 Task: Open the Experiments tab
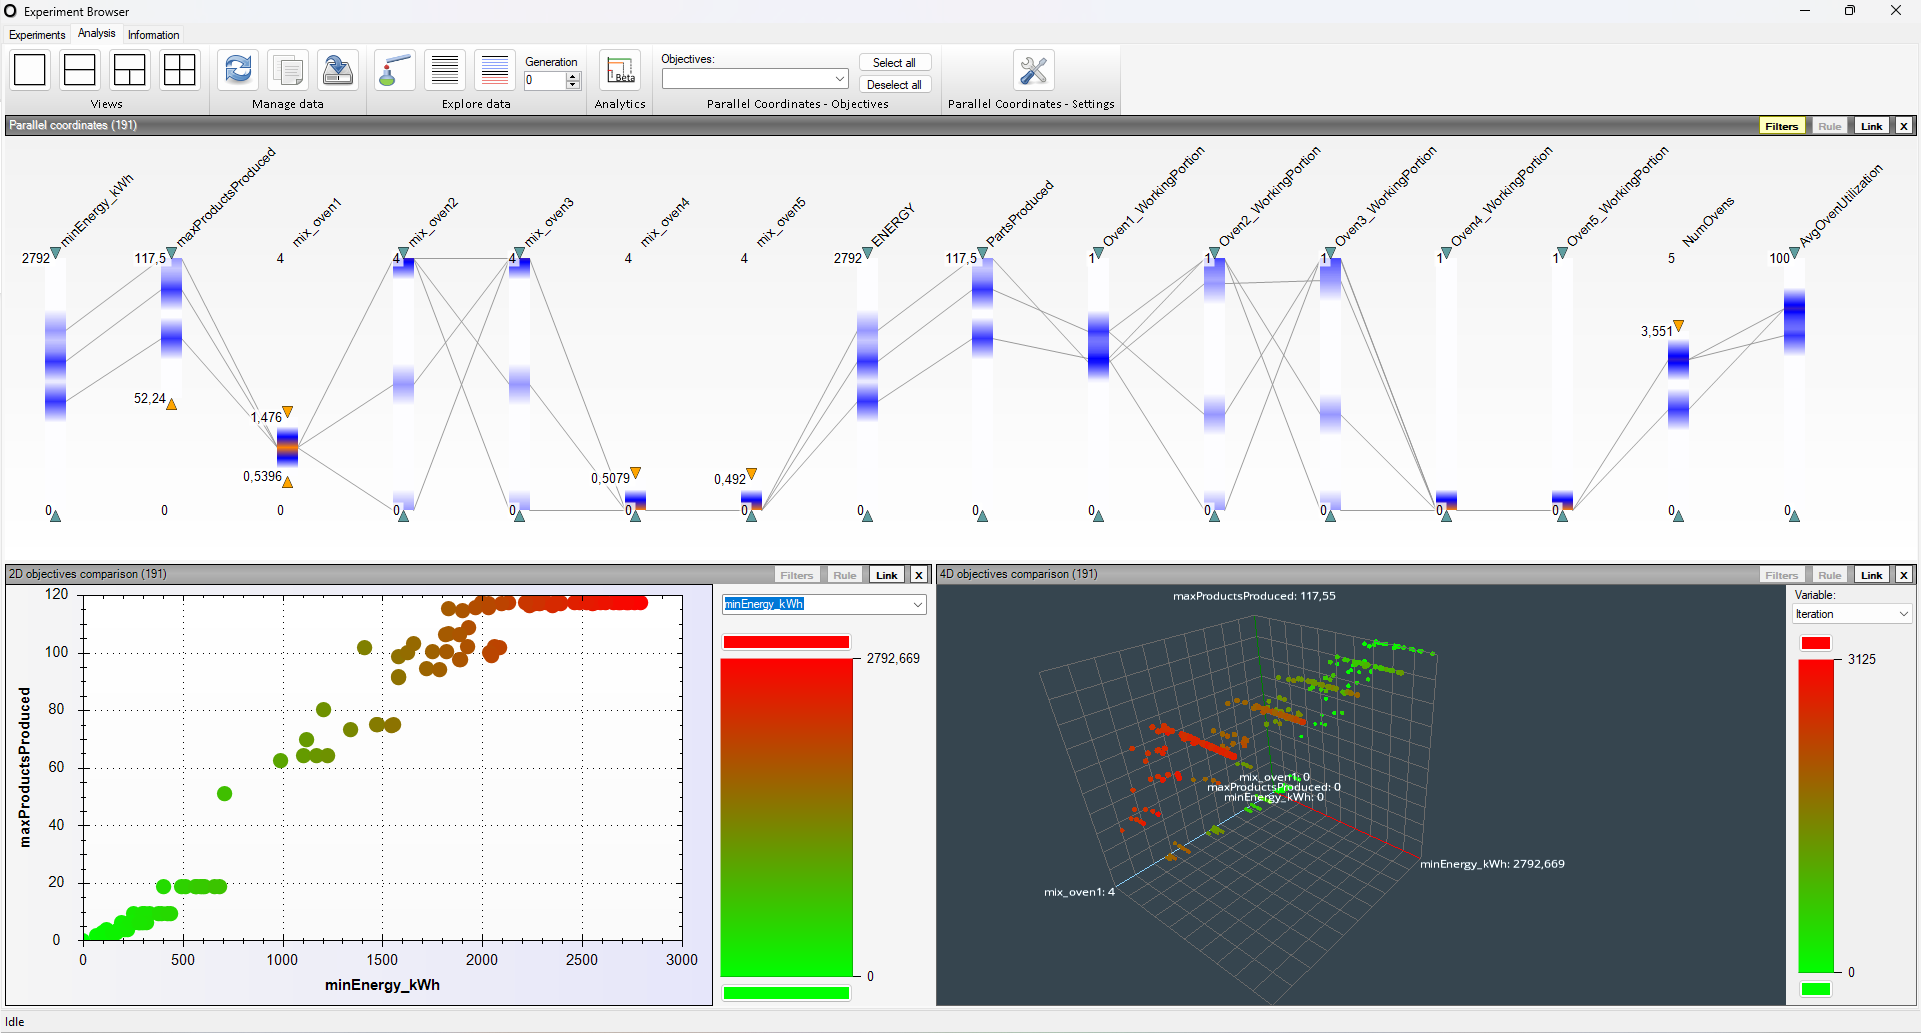coord(37,35)
